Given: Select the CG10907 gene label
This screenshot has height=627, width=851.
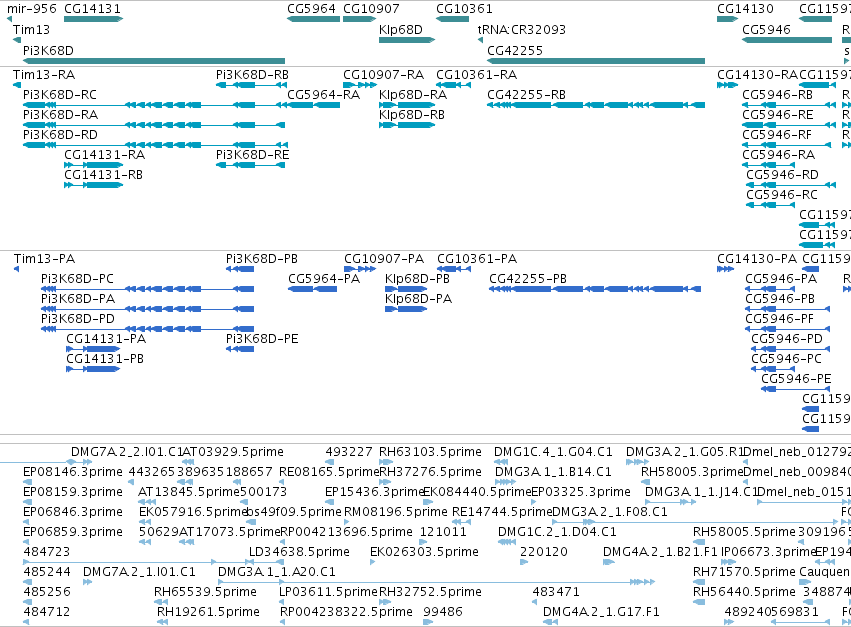Looking at the screenshot, I should click(x=371, y=9).
